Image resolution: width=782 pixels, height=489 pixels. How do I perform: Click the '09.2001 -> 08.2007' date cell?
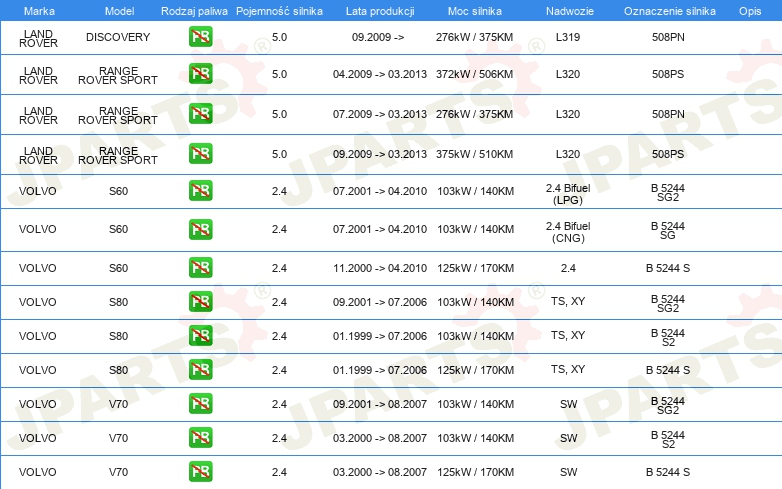click(380, 404)
